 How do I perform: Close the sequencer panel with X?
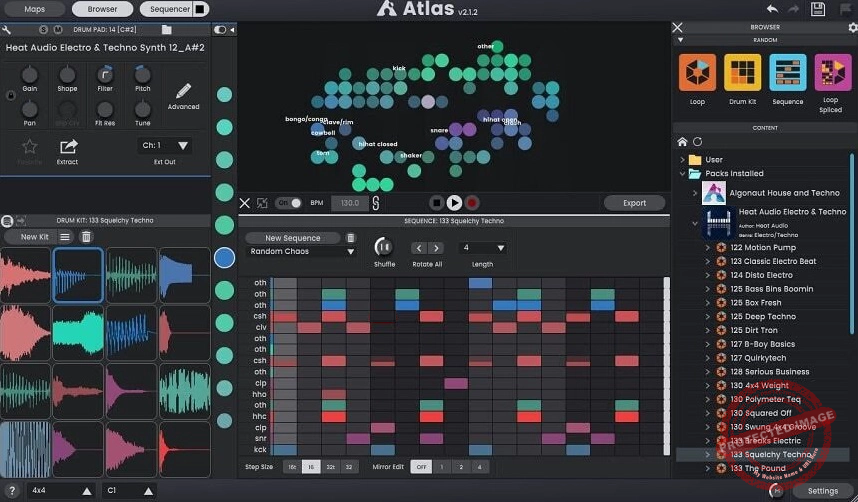(x=245, y=203)
